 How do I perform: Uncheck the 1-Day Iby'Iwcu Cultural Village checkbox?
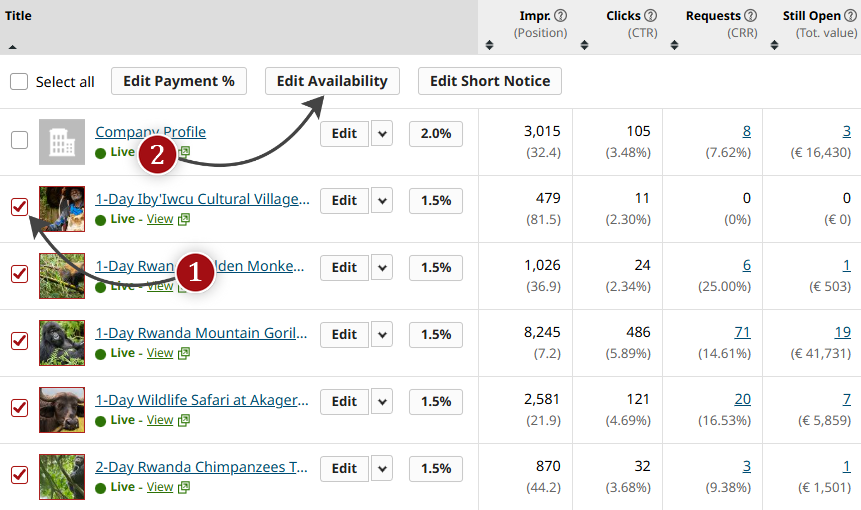pyautogui.click(x=19, y=207)
